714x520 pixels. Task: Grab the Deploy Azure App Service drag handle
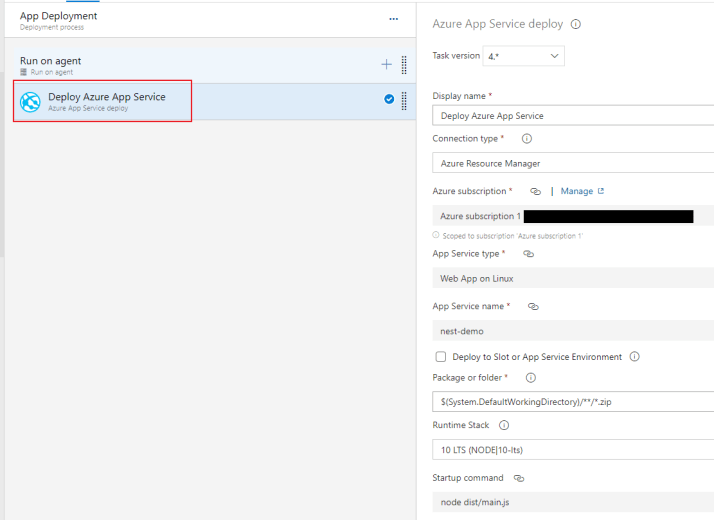click(x=404, y=101)
